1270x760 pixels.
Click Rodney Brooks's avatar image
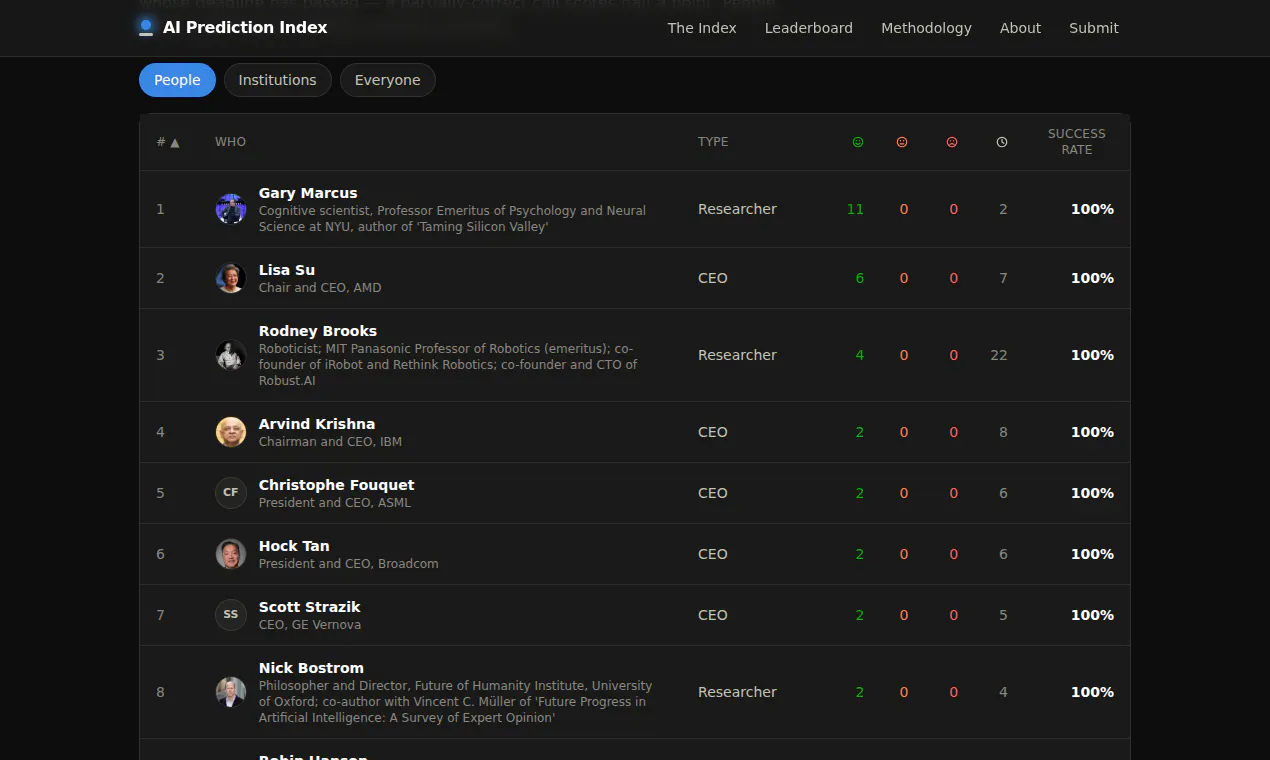point(231,355)
